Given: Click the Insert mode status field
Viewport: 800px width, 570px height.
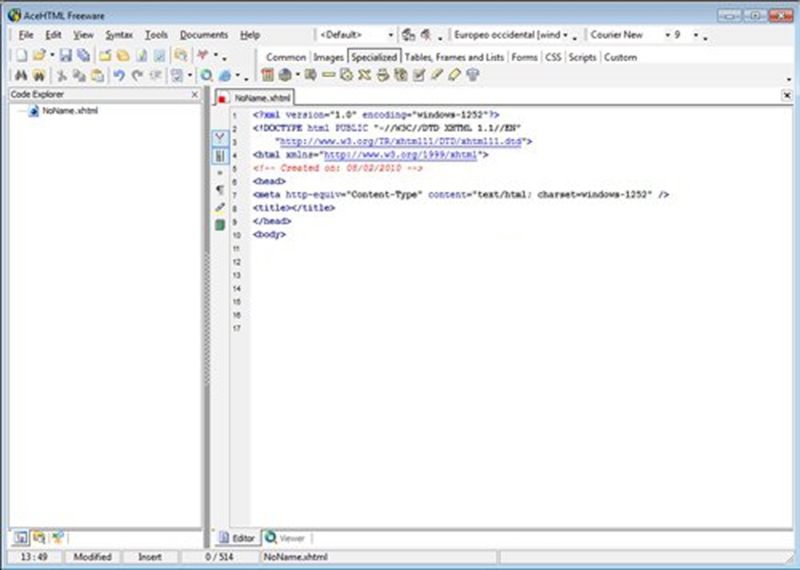Looking at the screenshot, I should point(150,557).
